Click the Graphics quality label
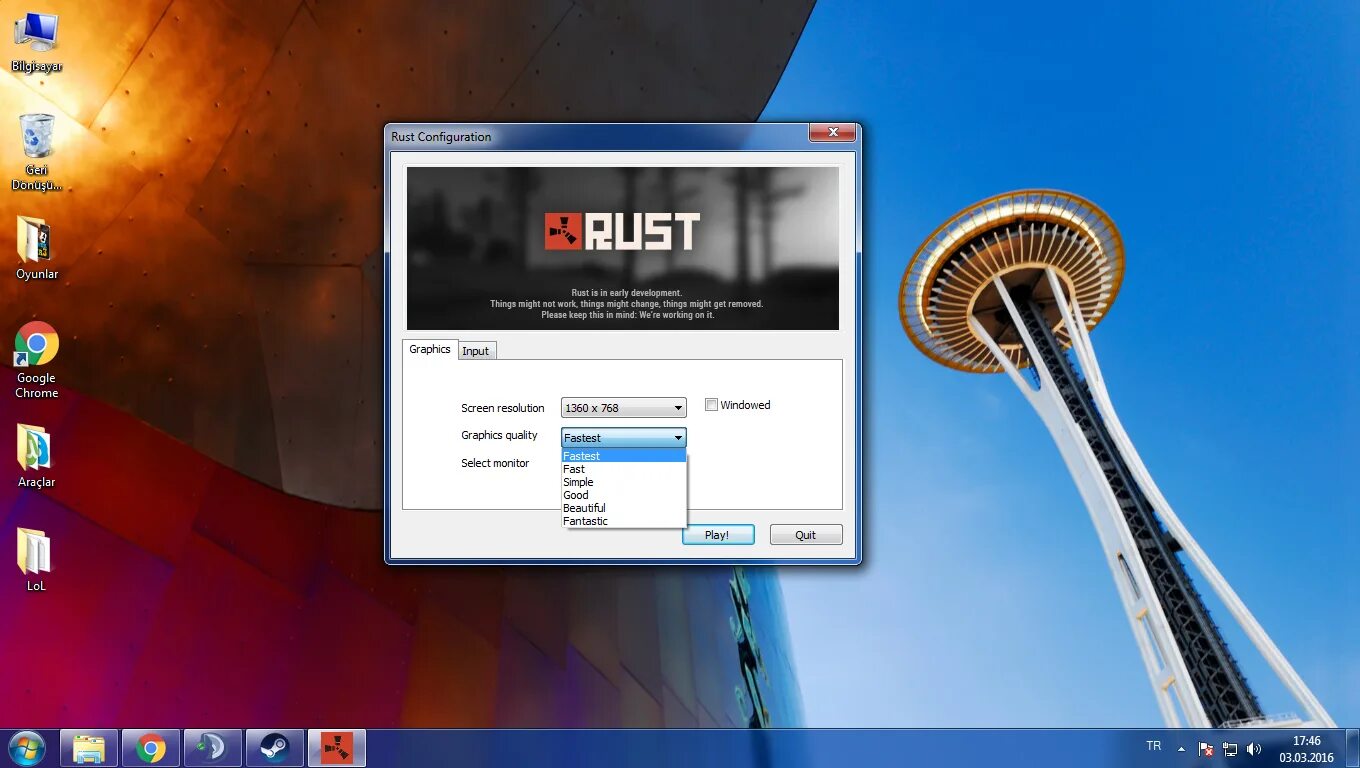Screen dimensions: 1360x768 (499, 435)
